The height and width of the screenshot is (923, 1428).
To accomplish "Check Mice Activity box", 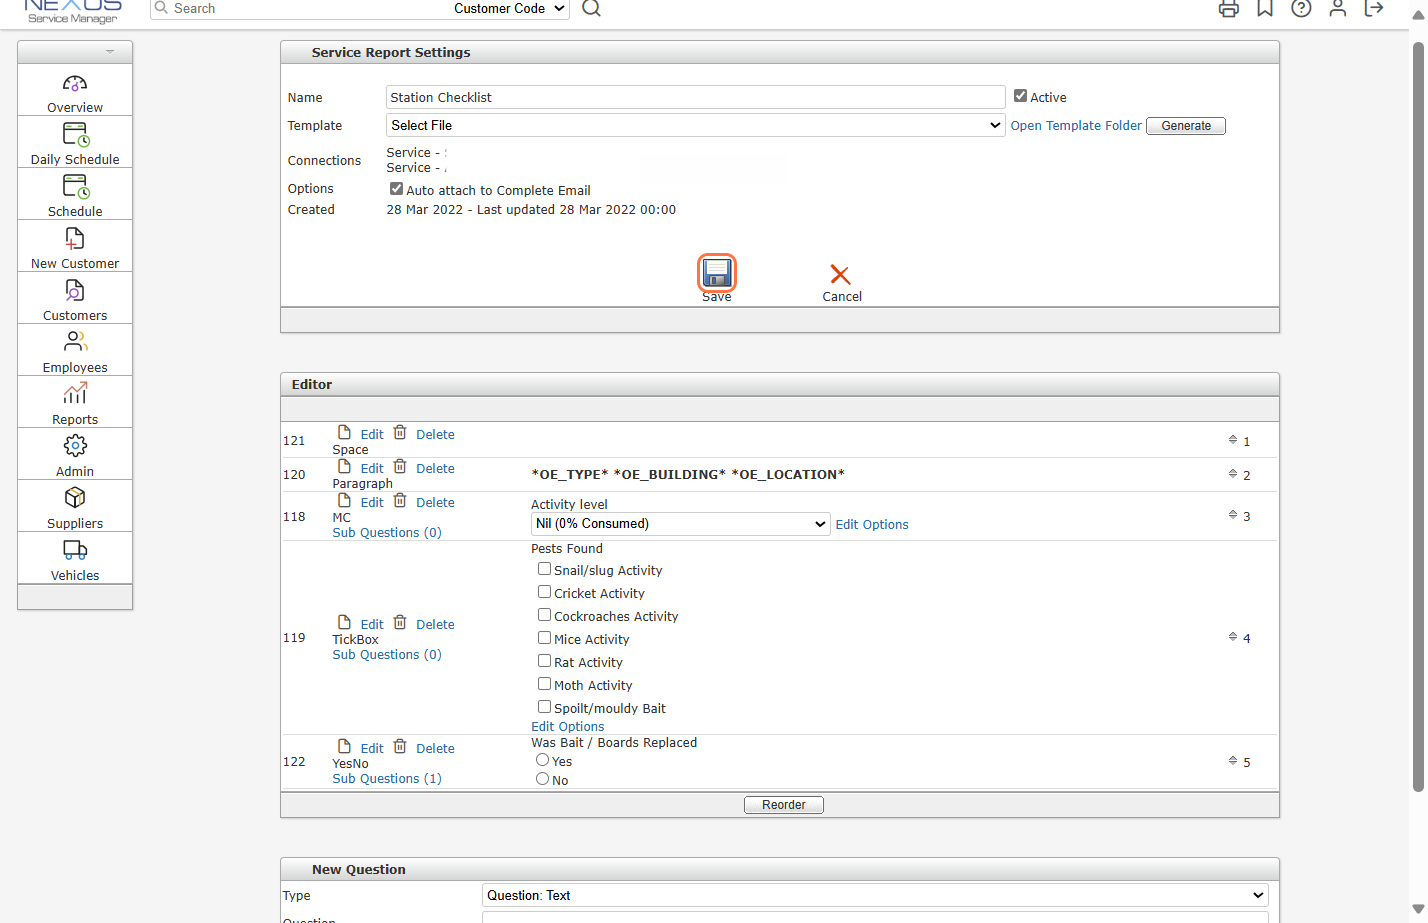I will 544,637.
